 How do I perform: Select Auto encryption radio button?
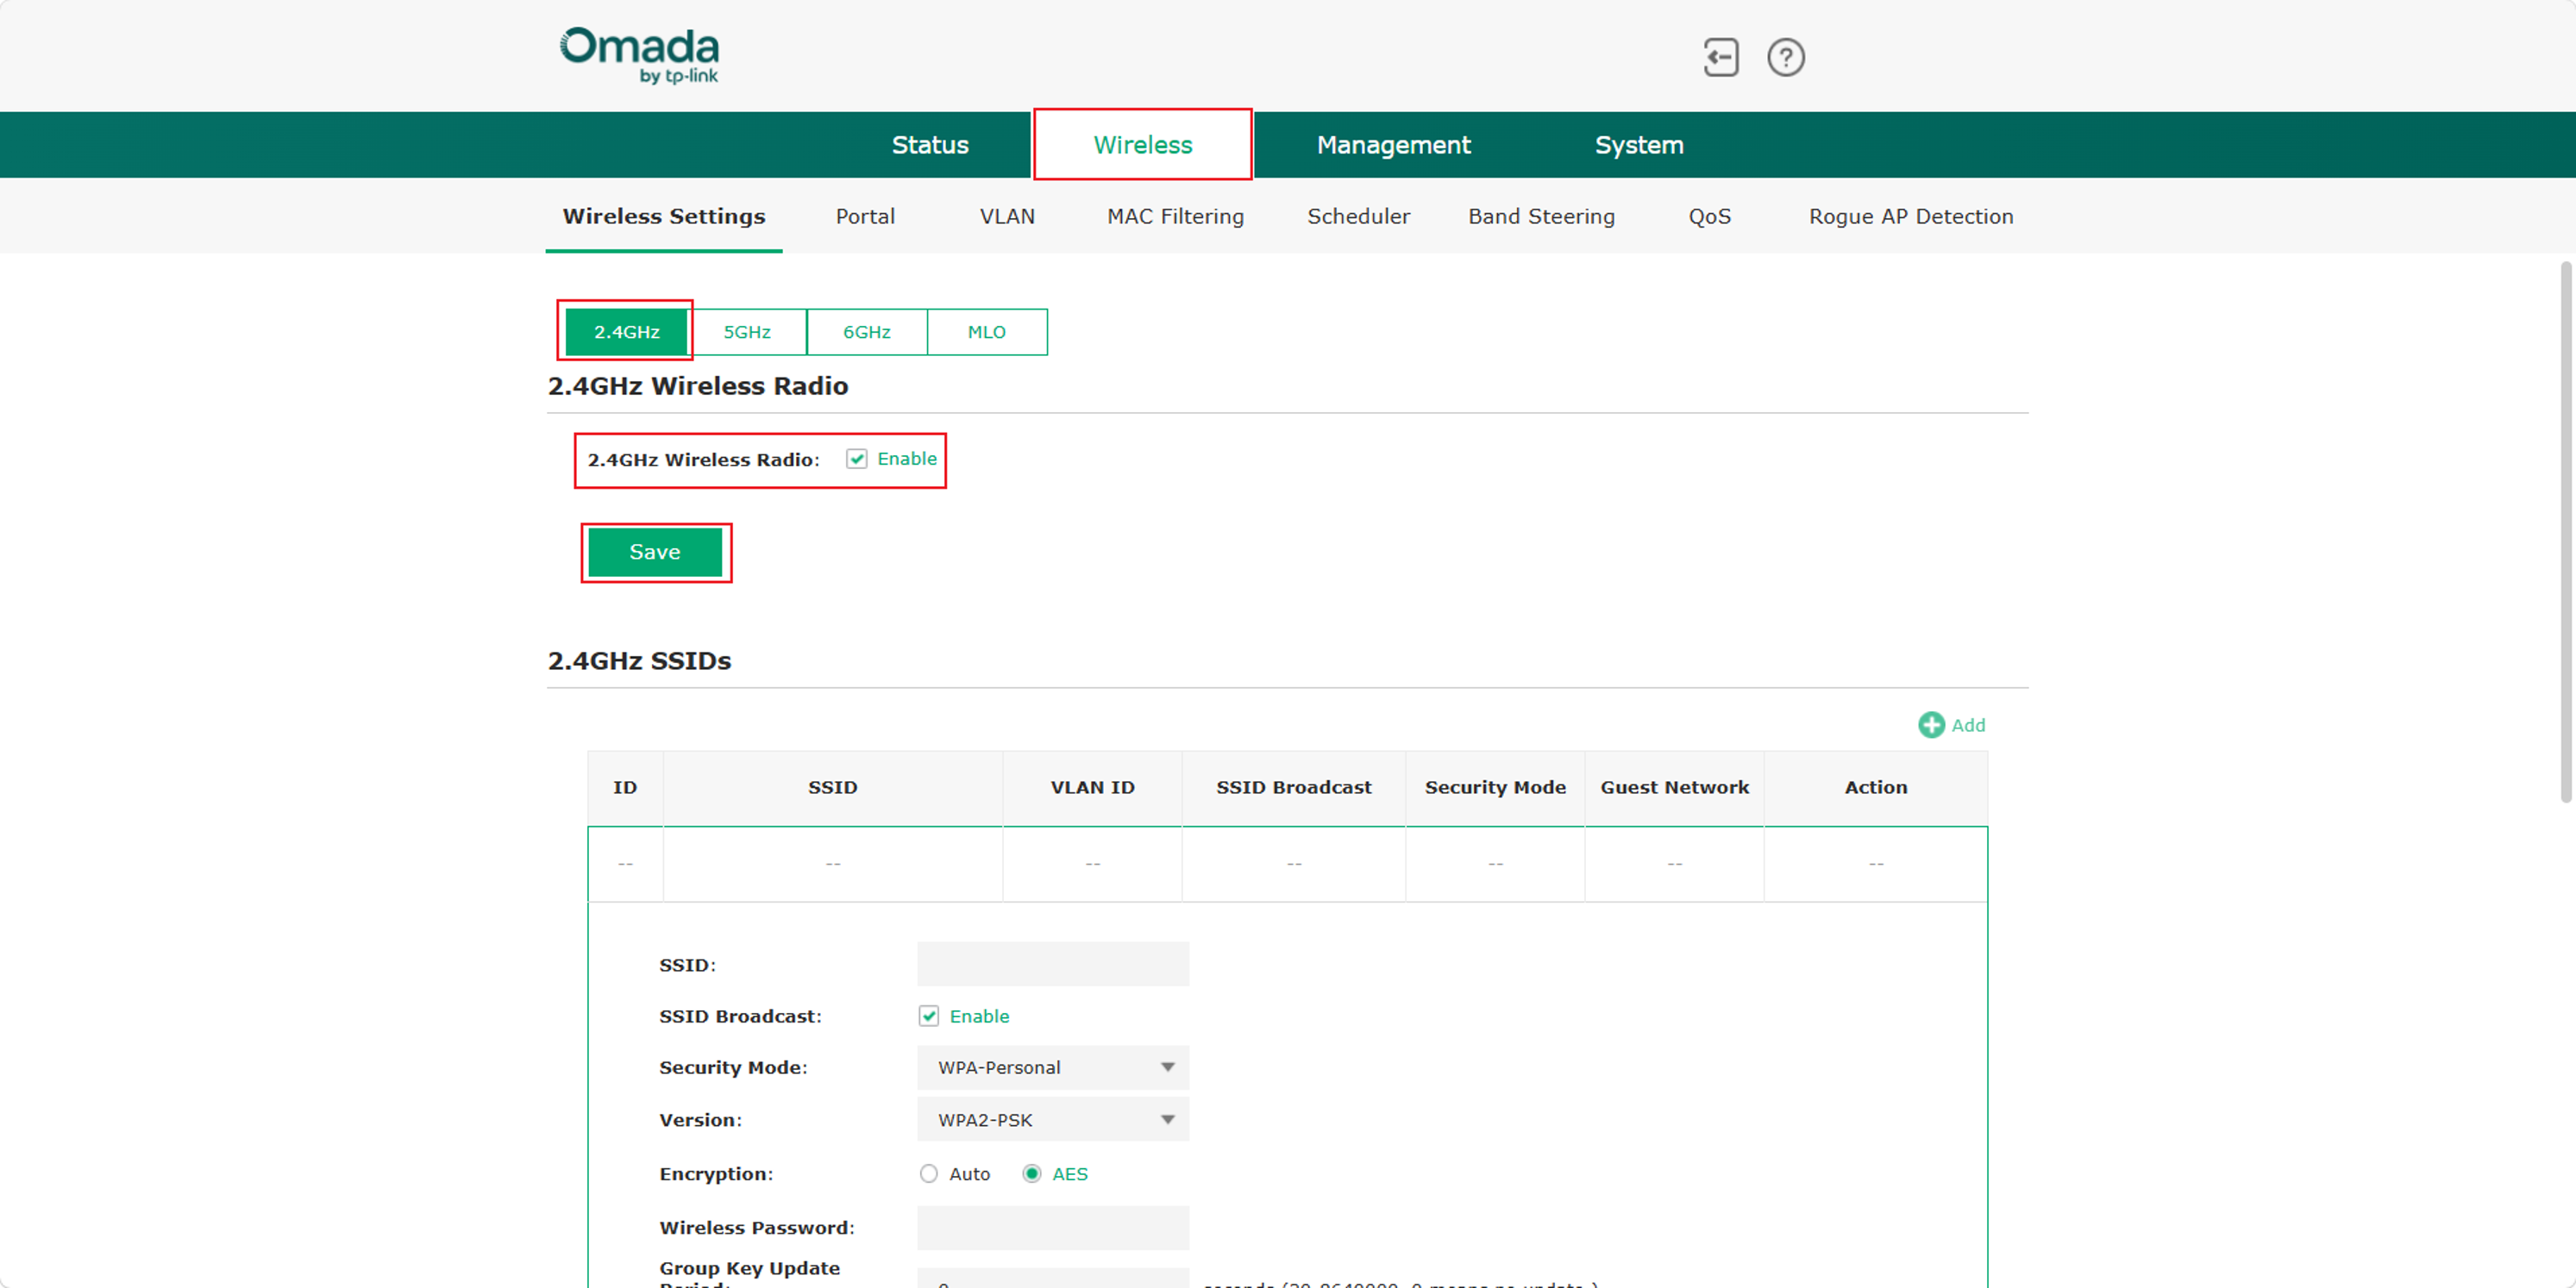tap(929, 1173)
